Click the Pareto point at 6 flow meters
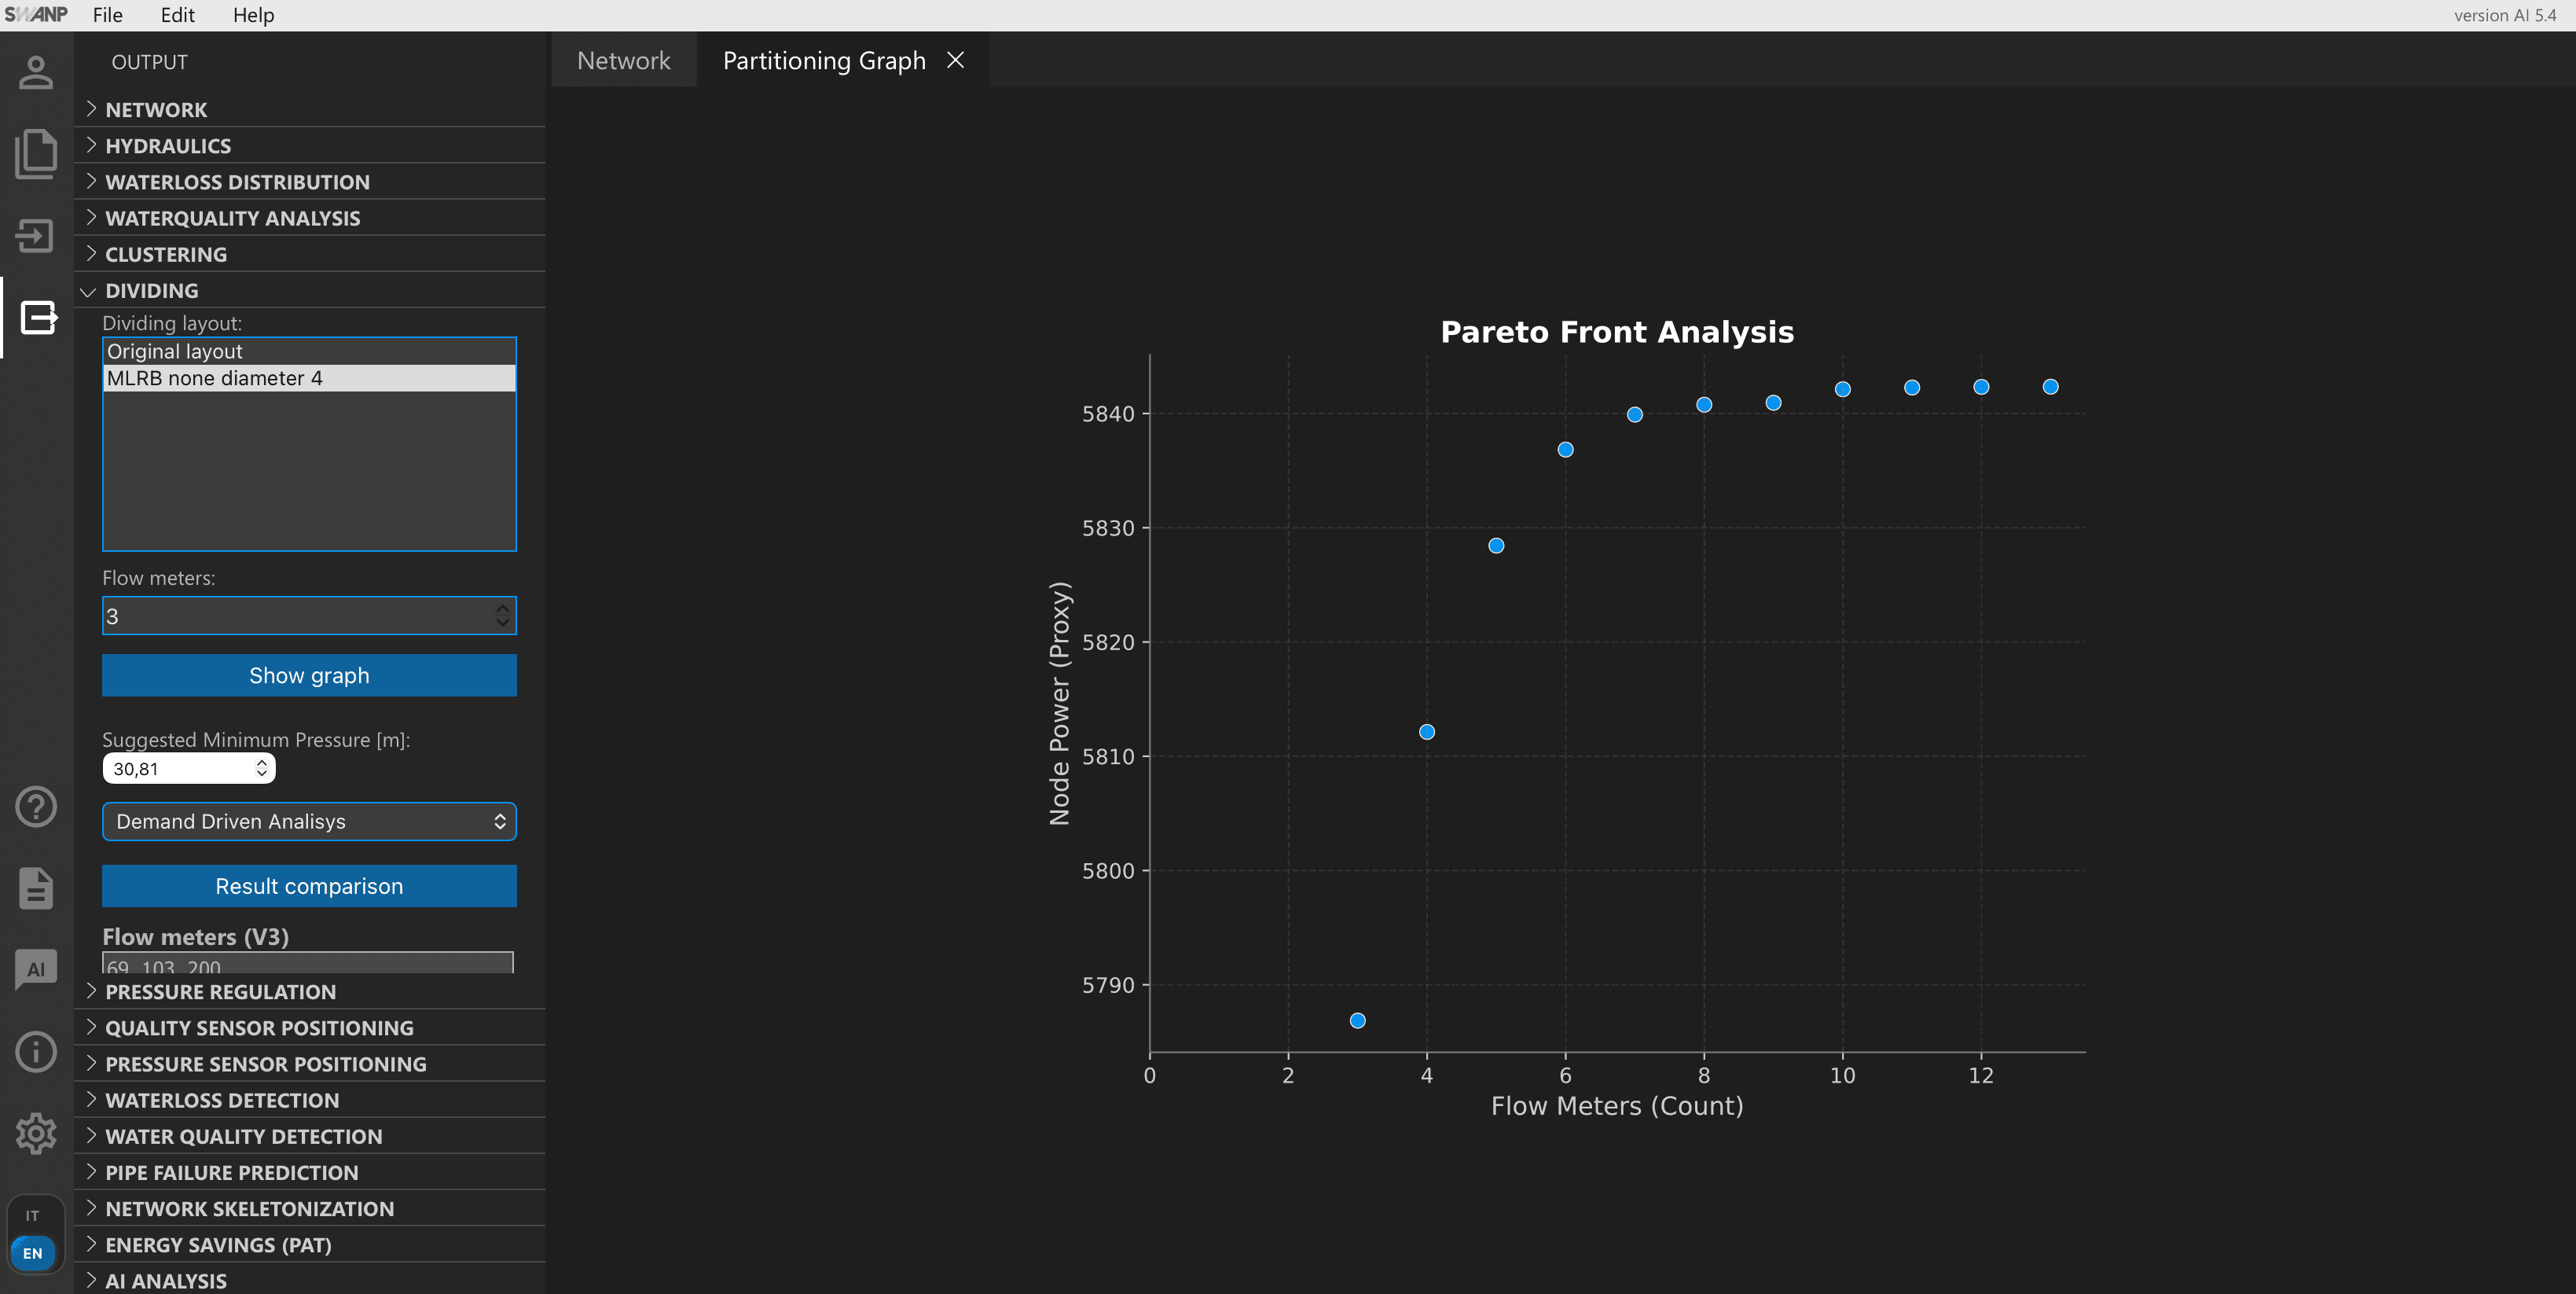2576x1294 pixels. coord(1566,450)
